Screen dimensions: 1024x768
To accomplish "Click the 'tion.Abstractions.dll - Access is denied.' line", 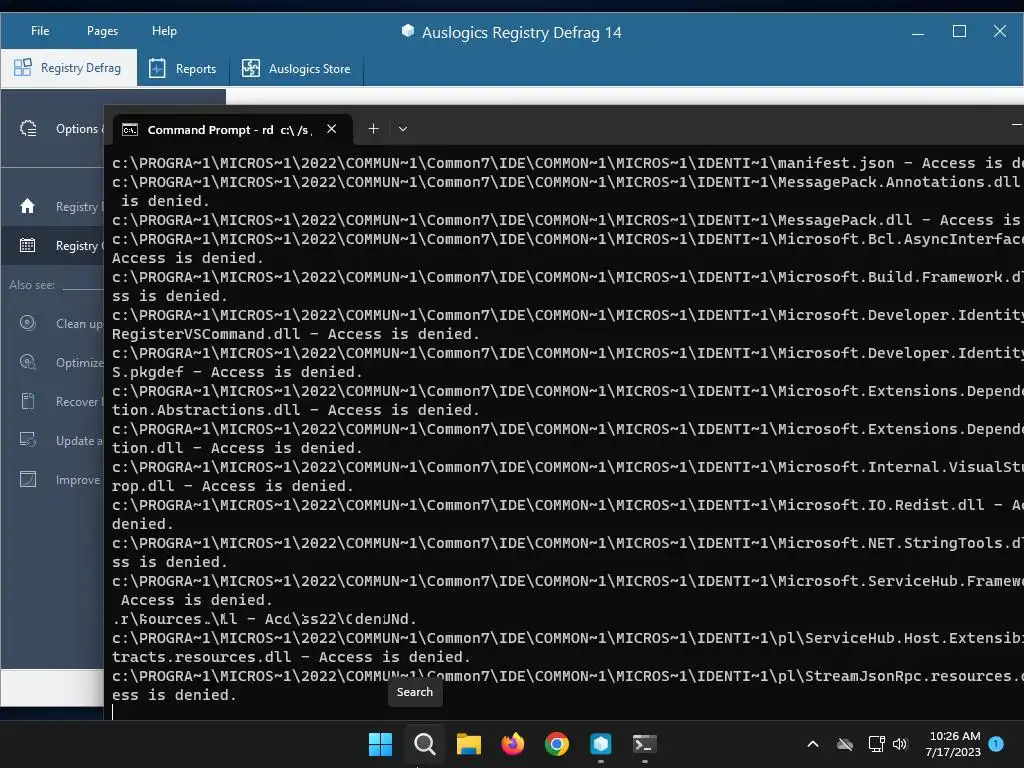I will click(295, 410).
